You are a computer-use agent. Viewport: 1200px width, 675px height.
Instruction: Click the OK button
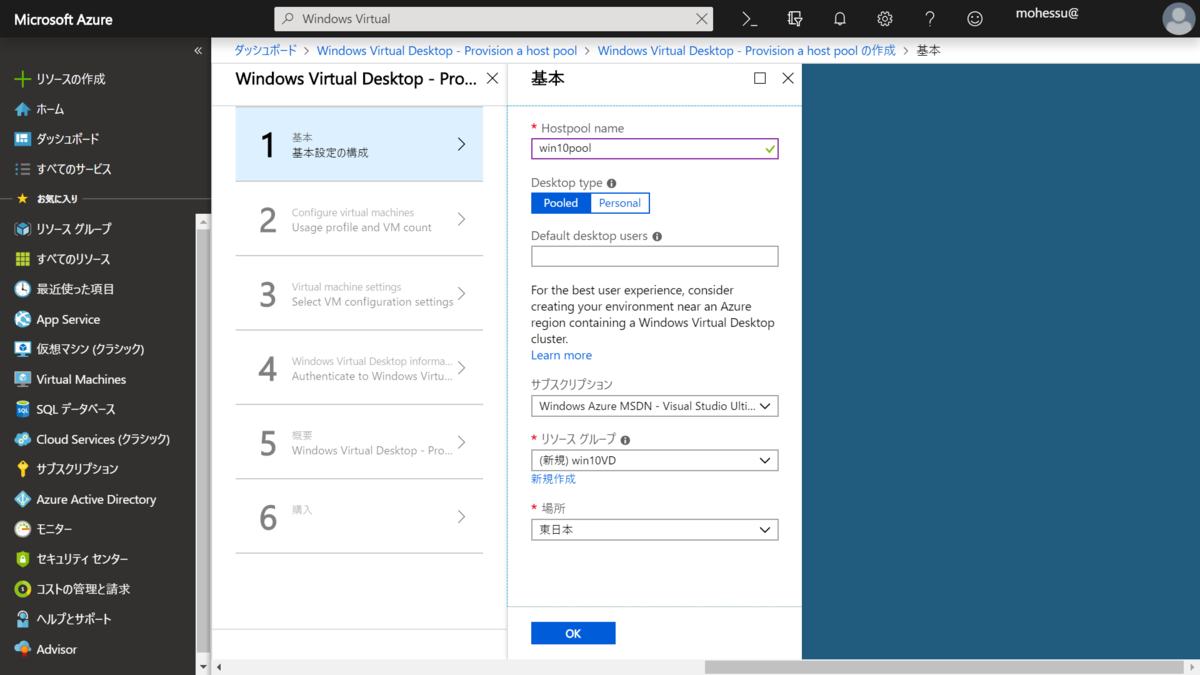click(x=573, y=633)
